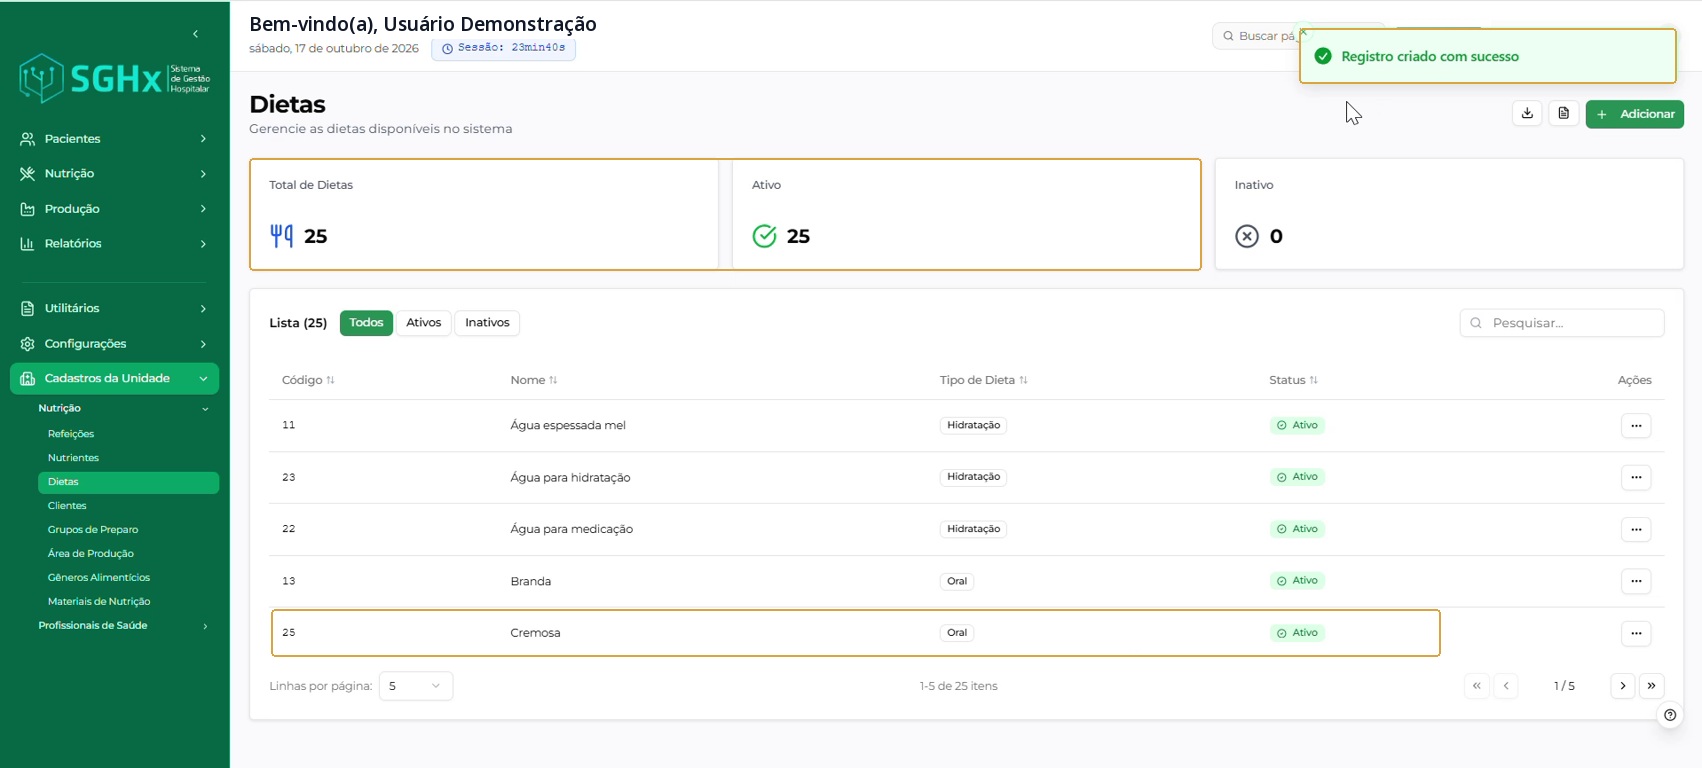The height and width of the screenshot is (768, 1702).
Task: Focus the Pesquisar search field
Action: (x=1562, y=323)
